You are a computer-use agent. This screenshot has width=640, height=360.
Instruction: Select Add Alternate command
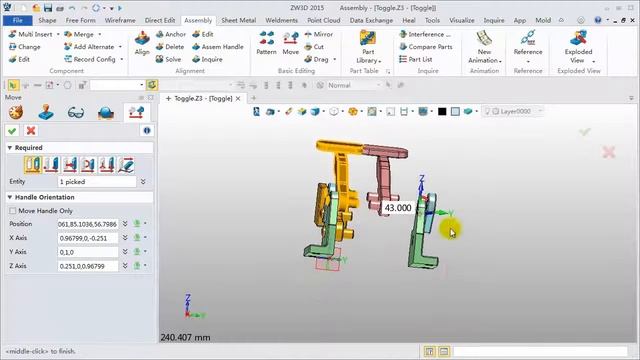tap(89, 47)
